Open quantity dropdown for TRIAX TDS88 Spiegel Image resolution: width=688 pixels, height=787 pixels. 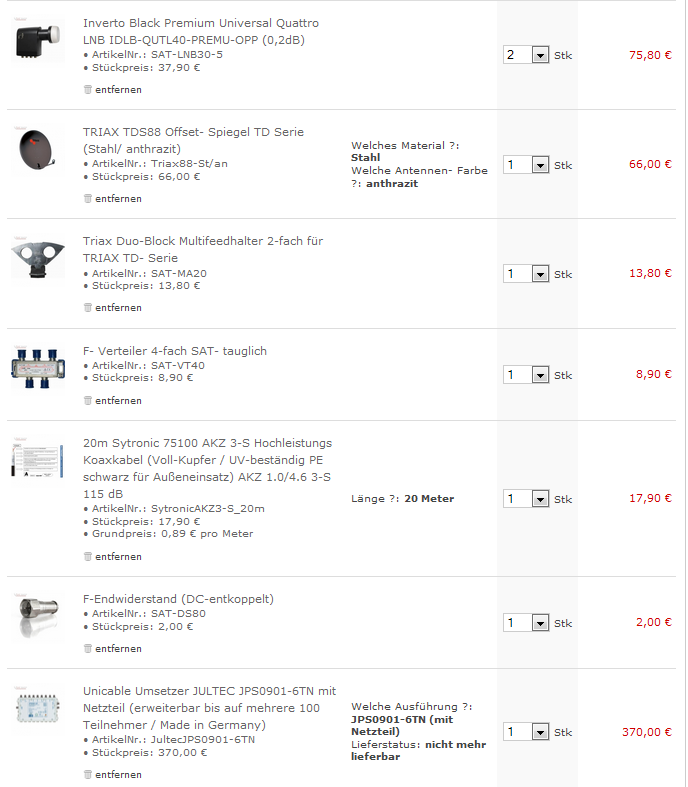coord(540,165)
